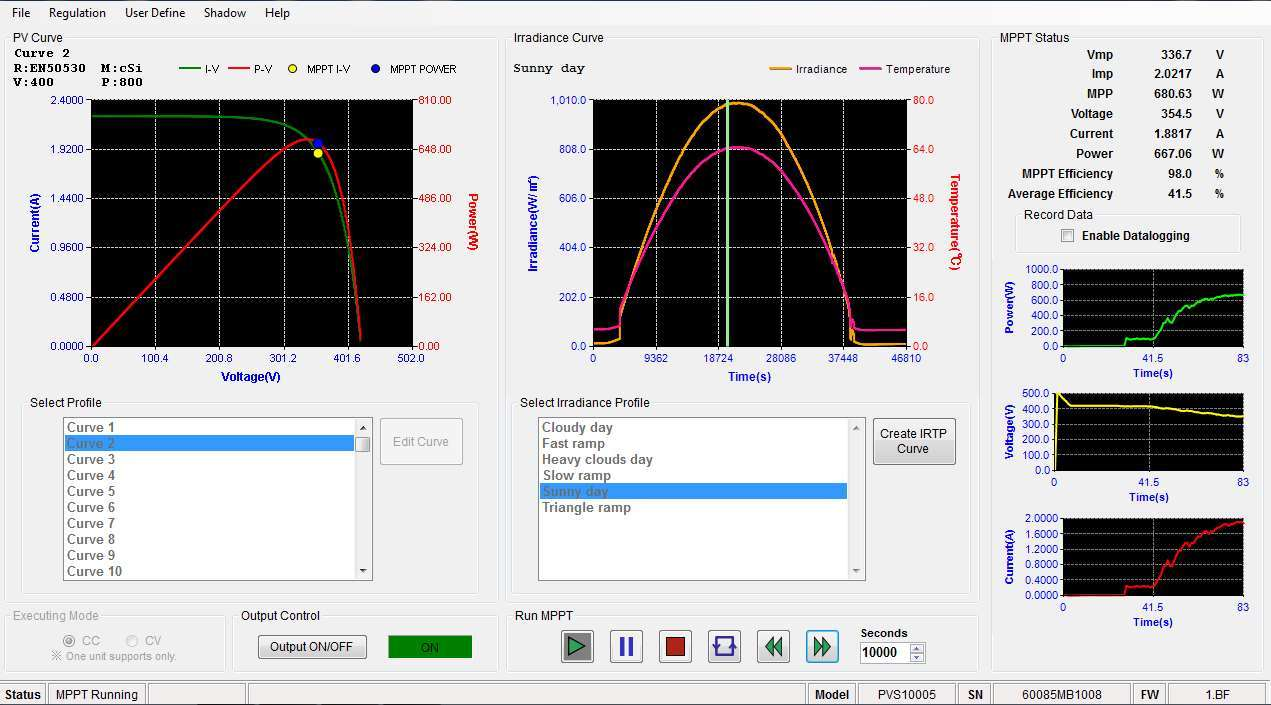Start the MPPT run with the play button
This screenshot has height=705, width=1271.
click(x=577, y=647)
